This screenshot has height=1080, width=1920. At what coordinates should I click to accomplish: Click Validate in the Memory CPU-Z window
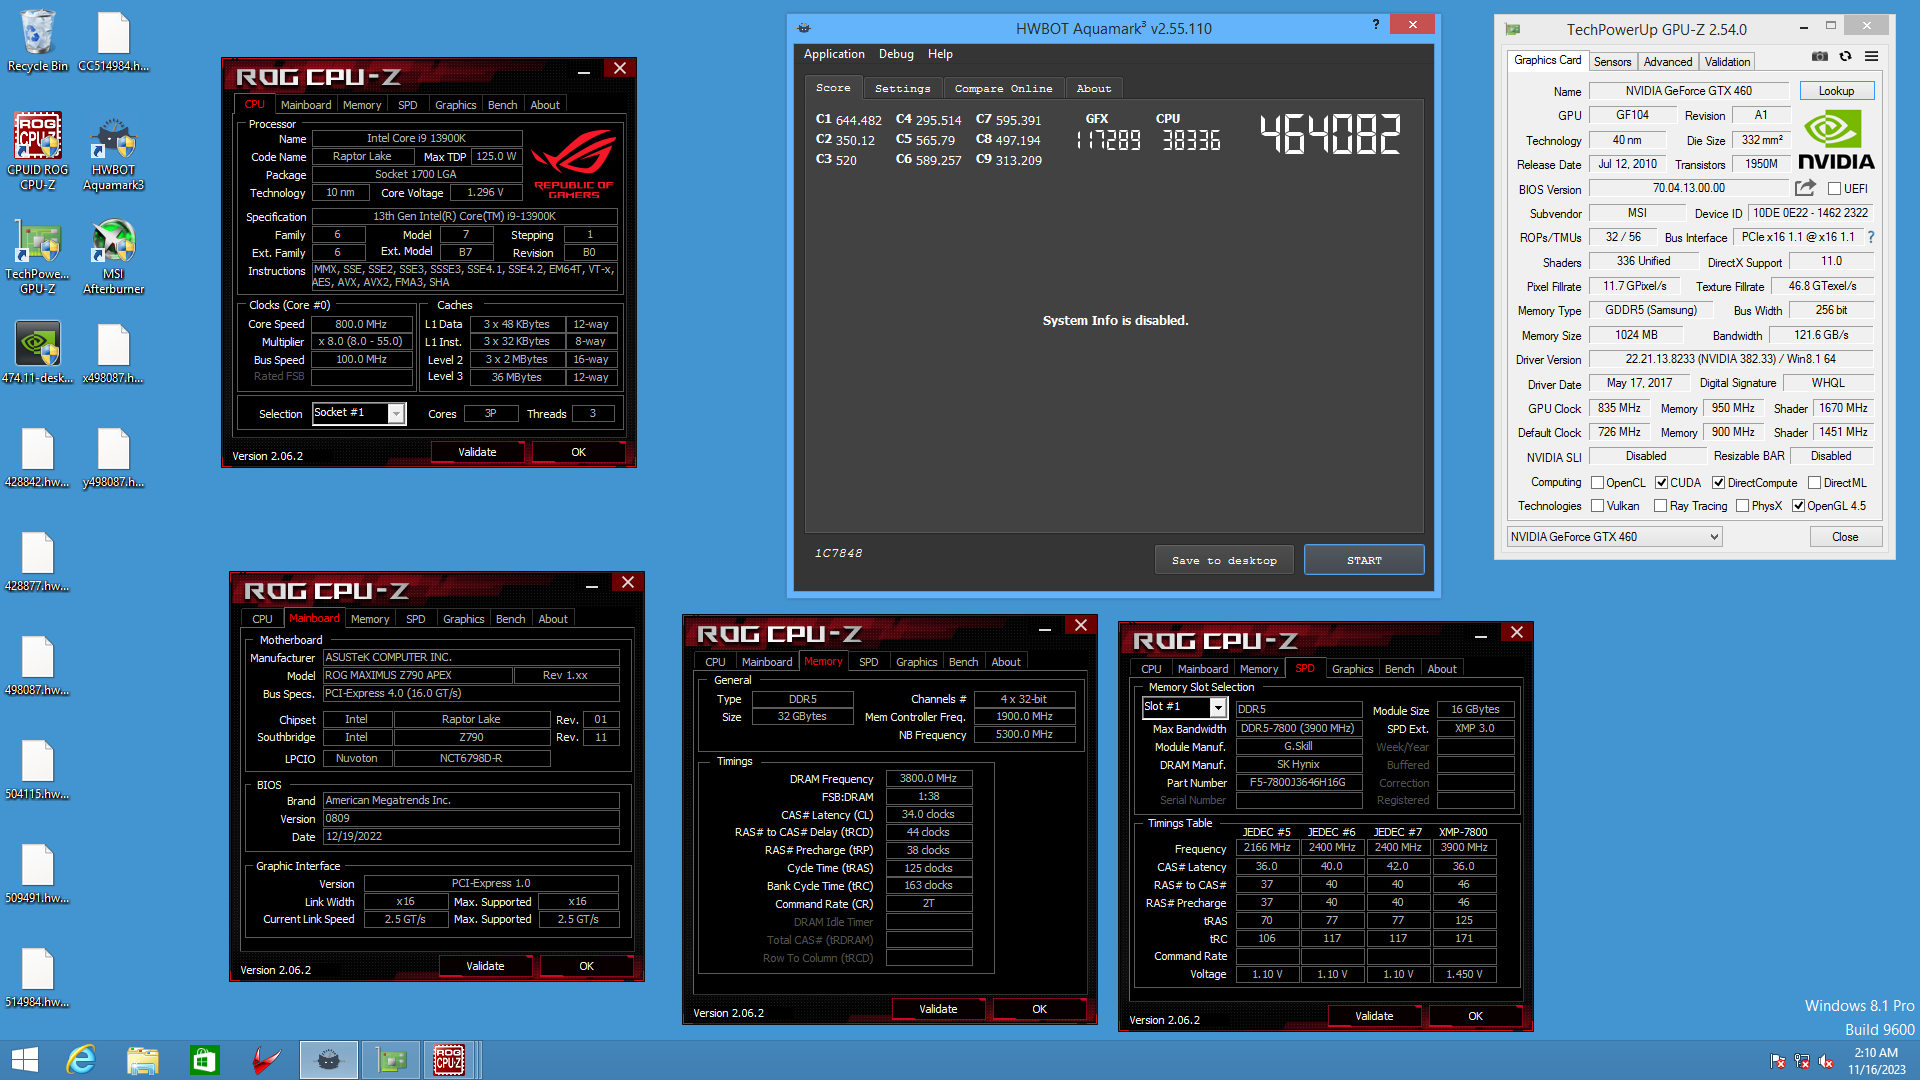tap(938, 1009)
